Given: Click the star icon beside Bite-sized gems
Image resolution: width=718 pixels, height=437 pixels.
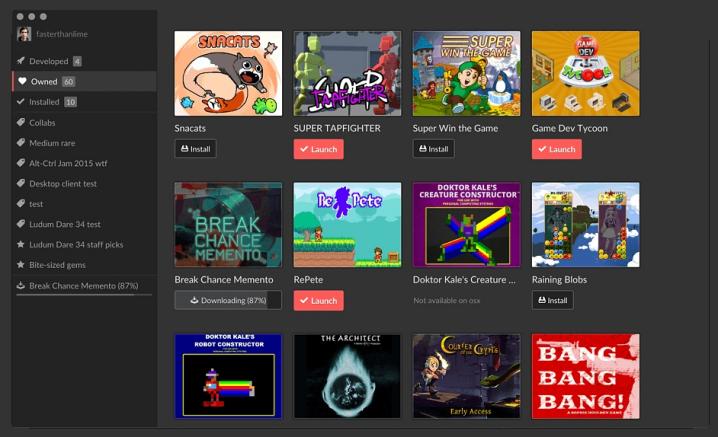Looking at the screenshot, I should click(21, 264).
